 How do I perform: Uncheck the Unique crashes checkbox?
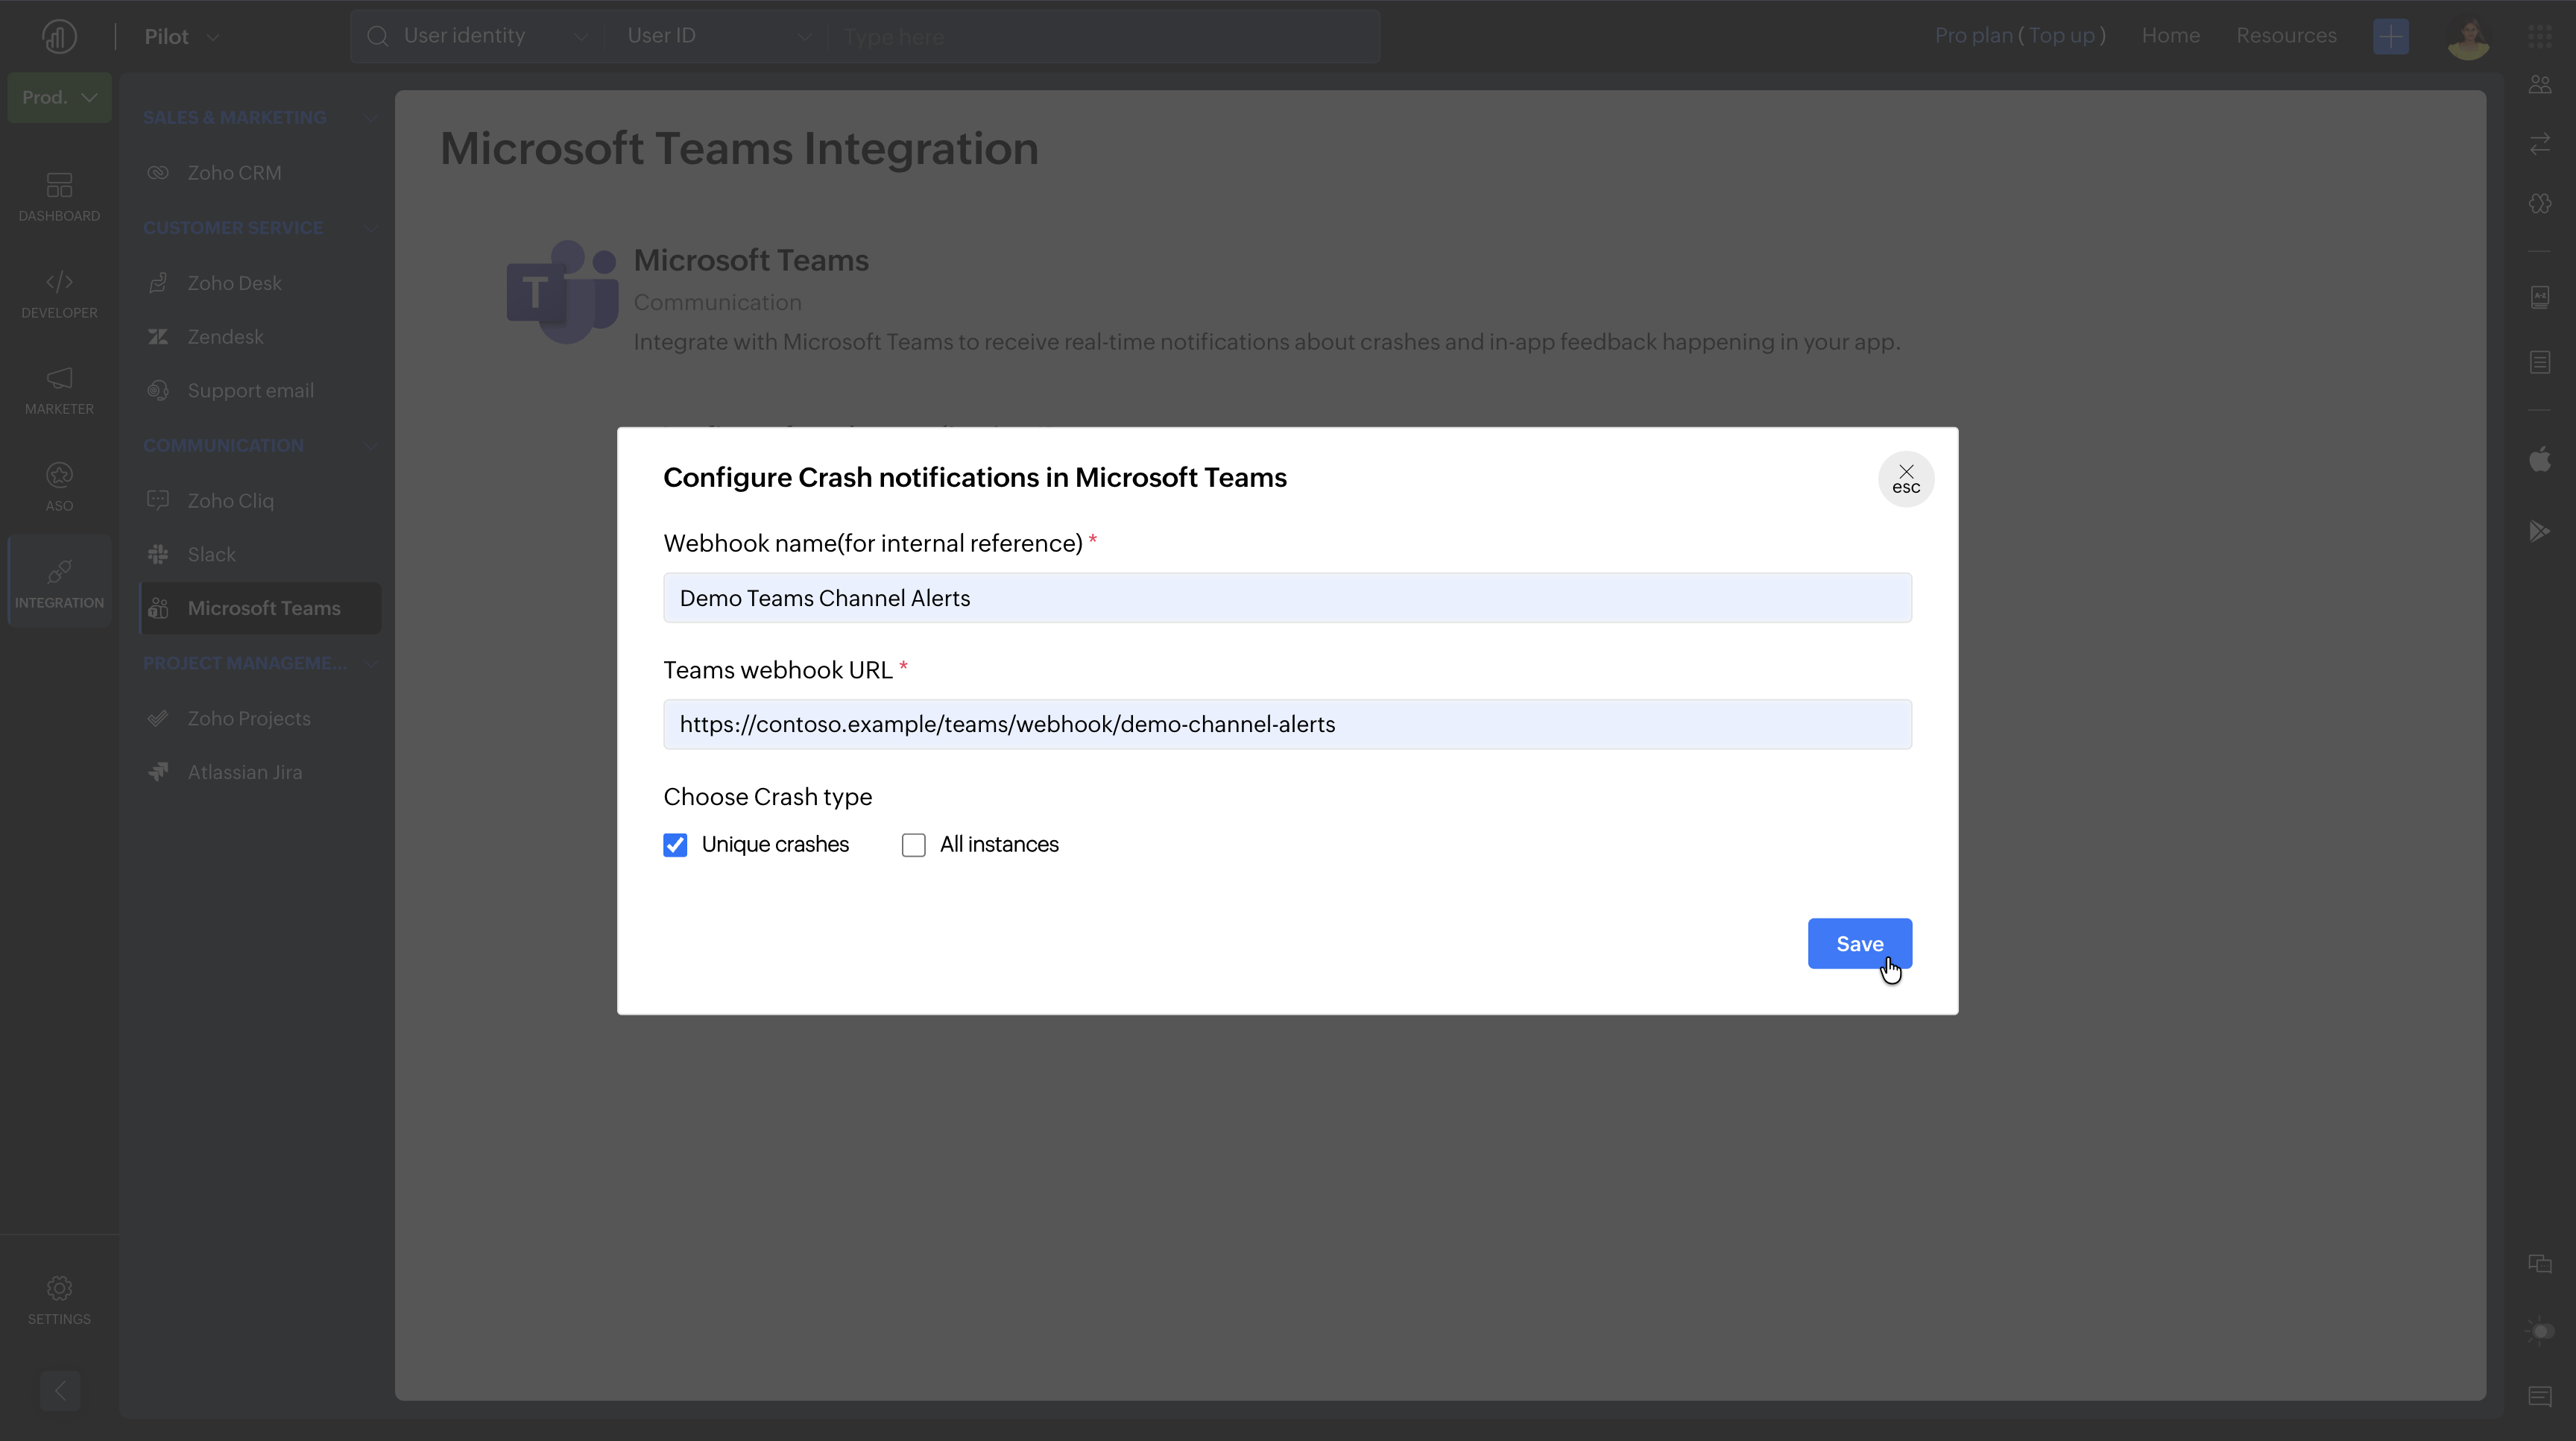[675, 845]
